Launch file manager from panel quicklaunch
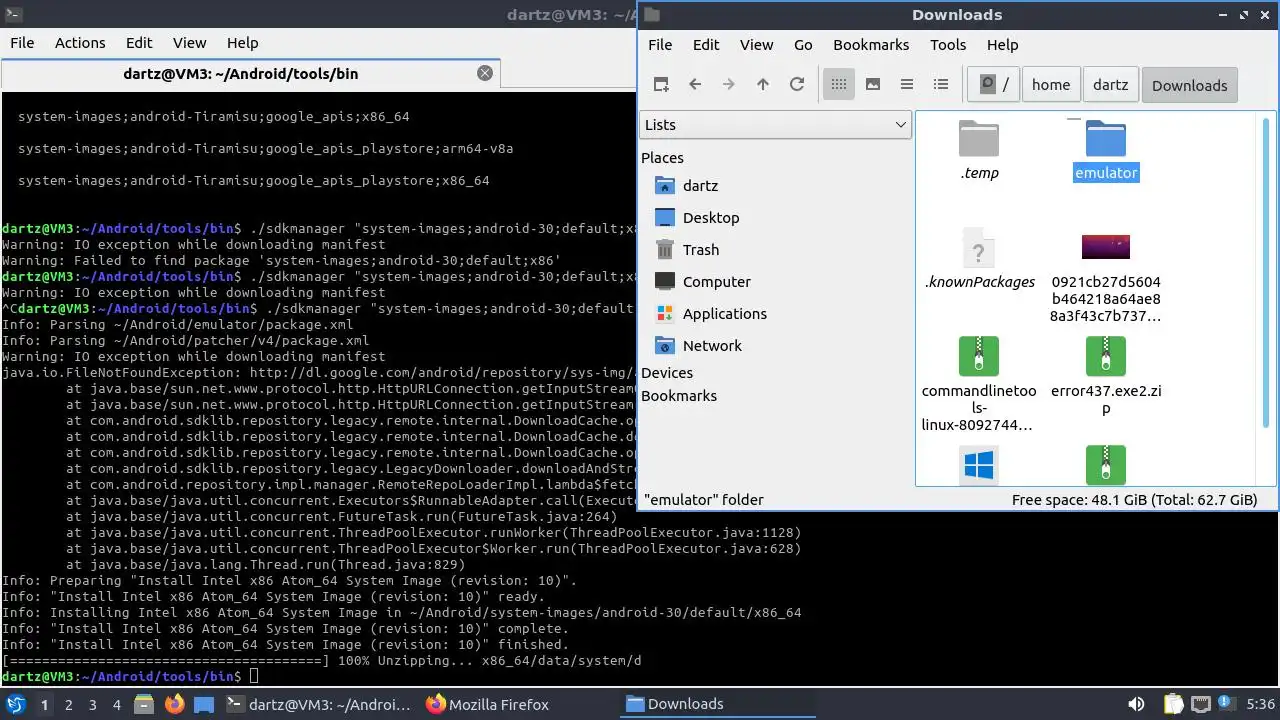Viewport: 1280px width, 720px height. [144, 704]
